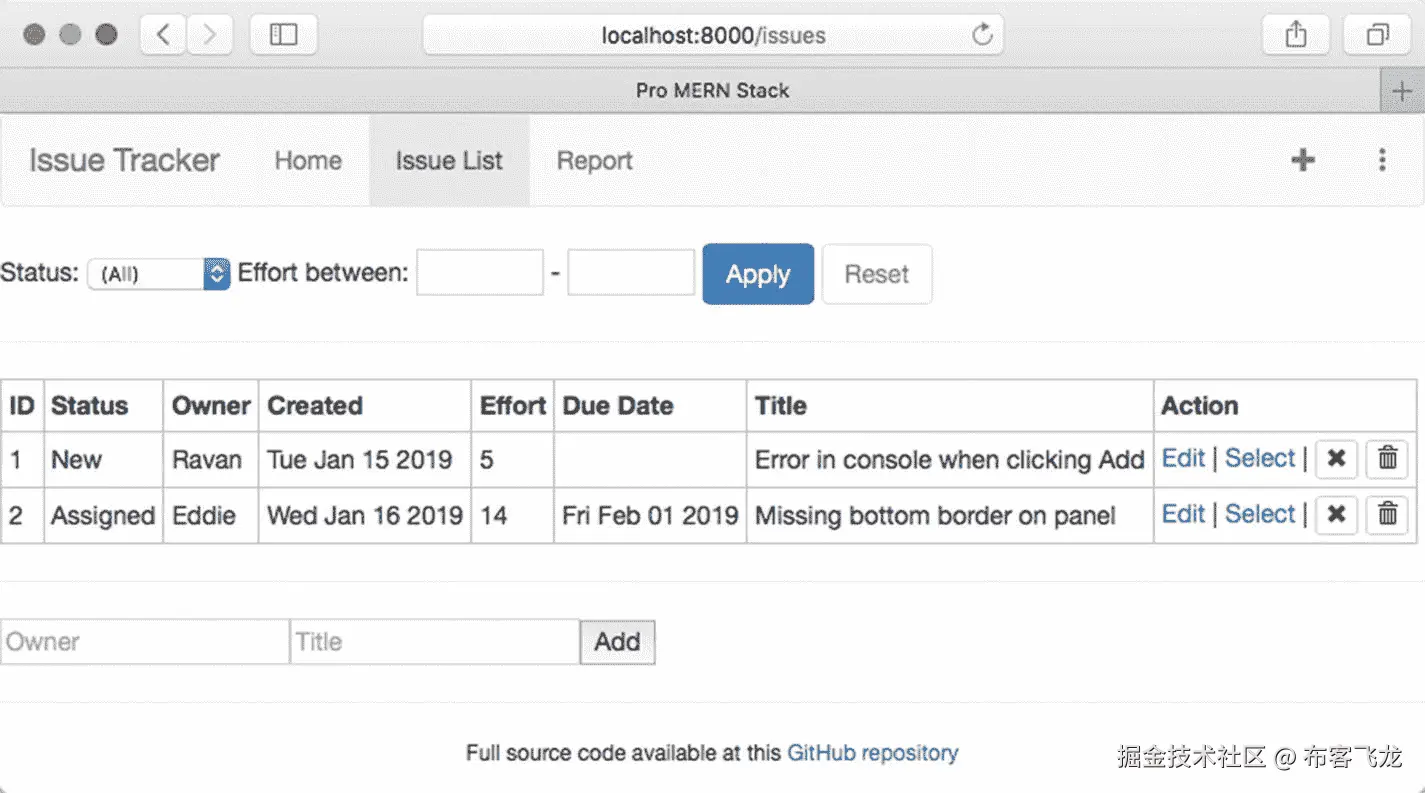The image size is (1425, 793).
Task: Close issue 1 with X icon
Action: coord(1336,459)
